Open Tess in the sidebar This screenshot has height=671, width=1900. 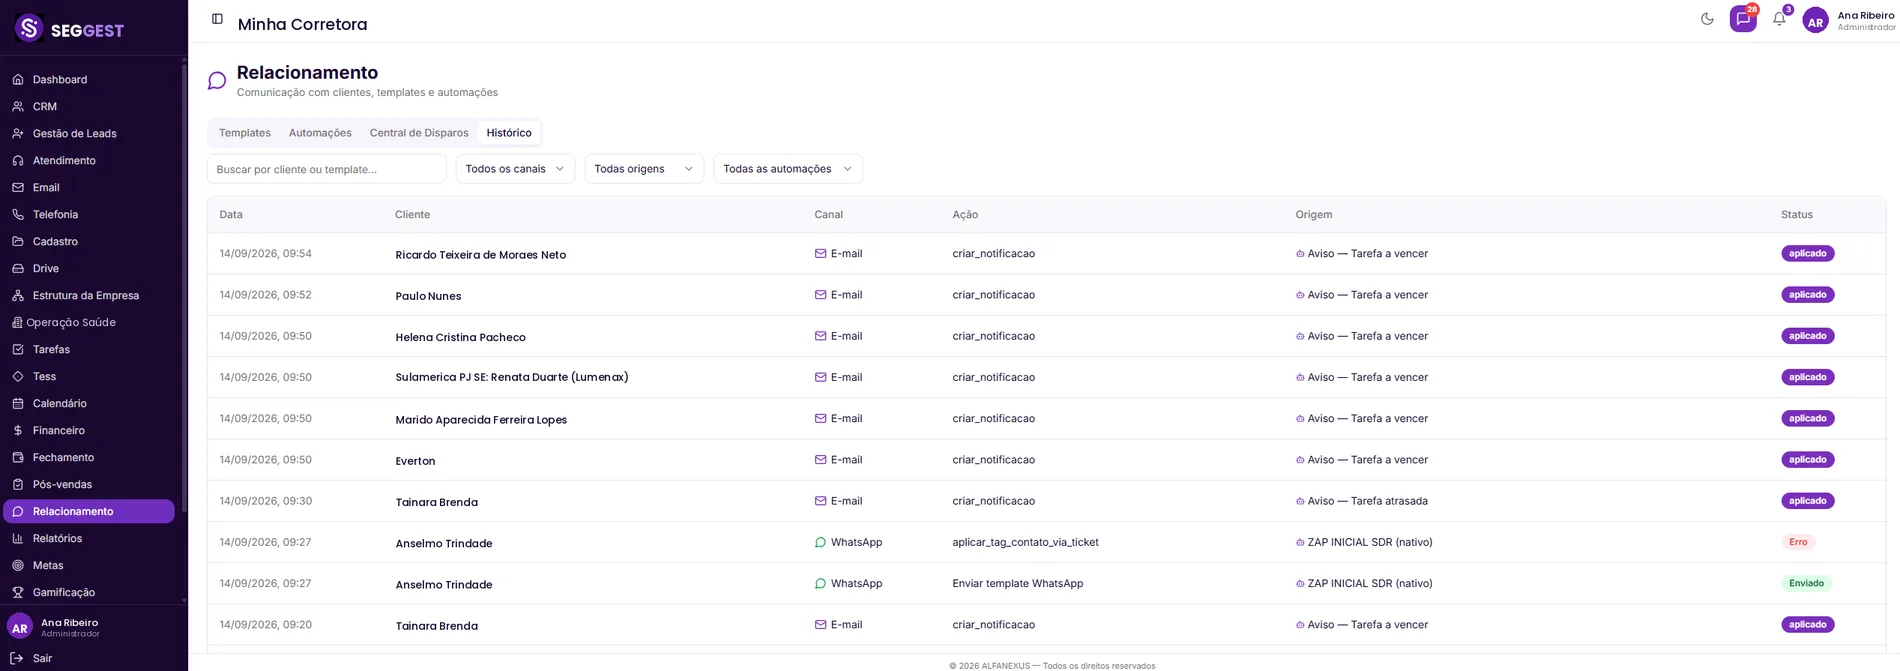pyautogui.click(x=44, y=376)
